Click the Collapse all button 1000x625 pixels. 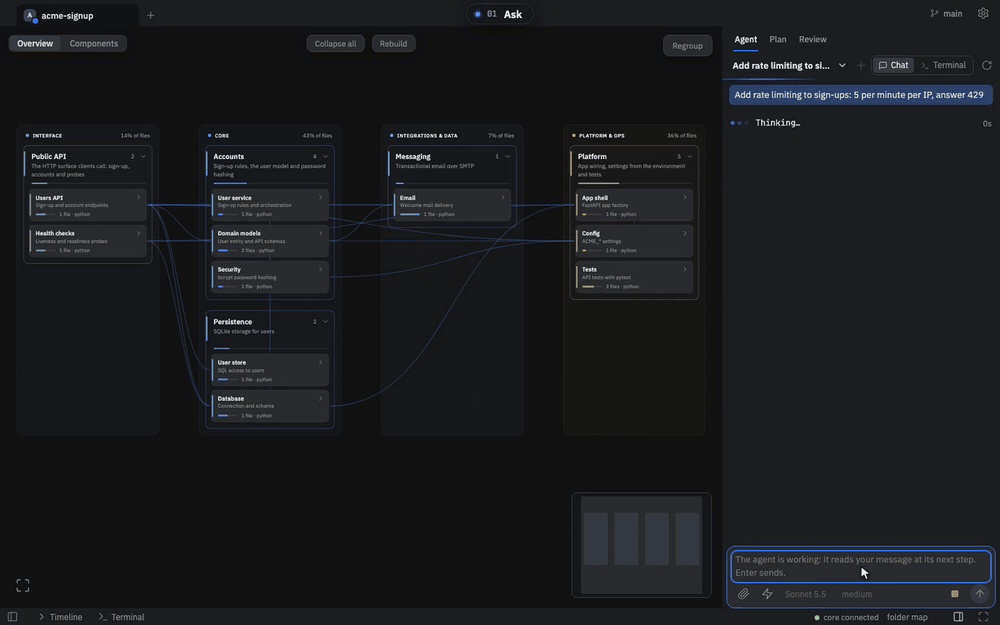click(x=335, y=43)
